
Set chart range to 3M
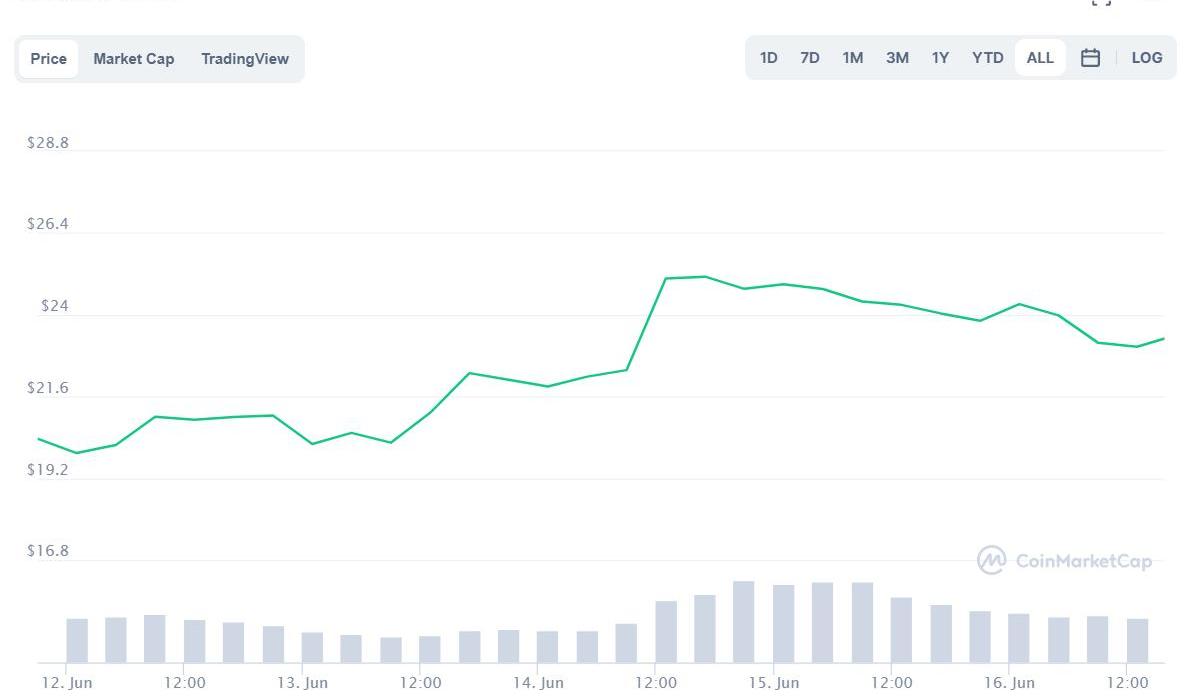coord(897,58)
